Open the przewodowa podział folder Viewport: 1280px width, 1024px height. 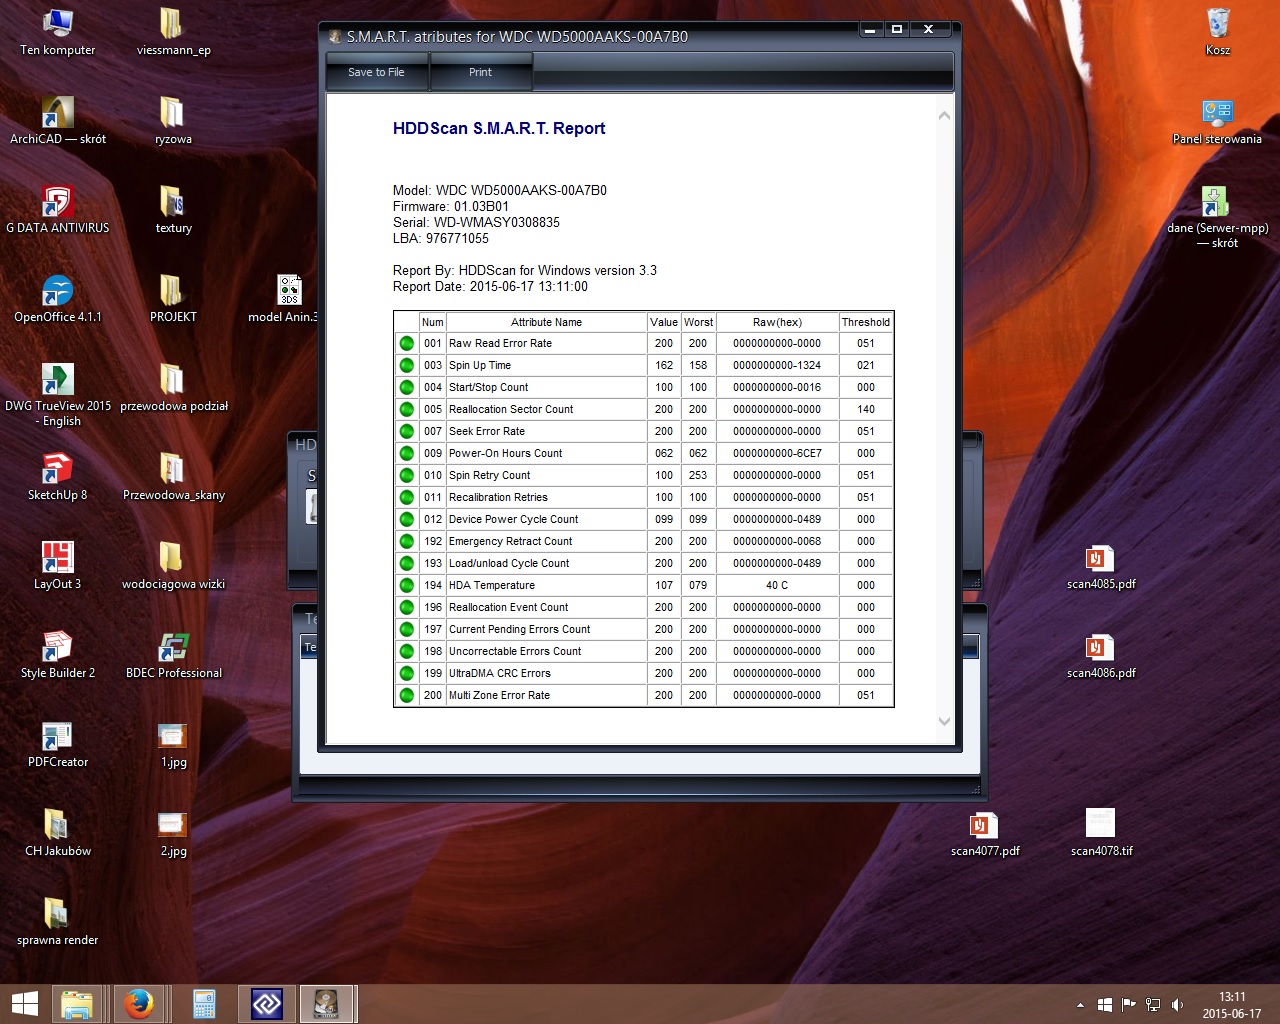(174, 389)
